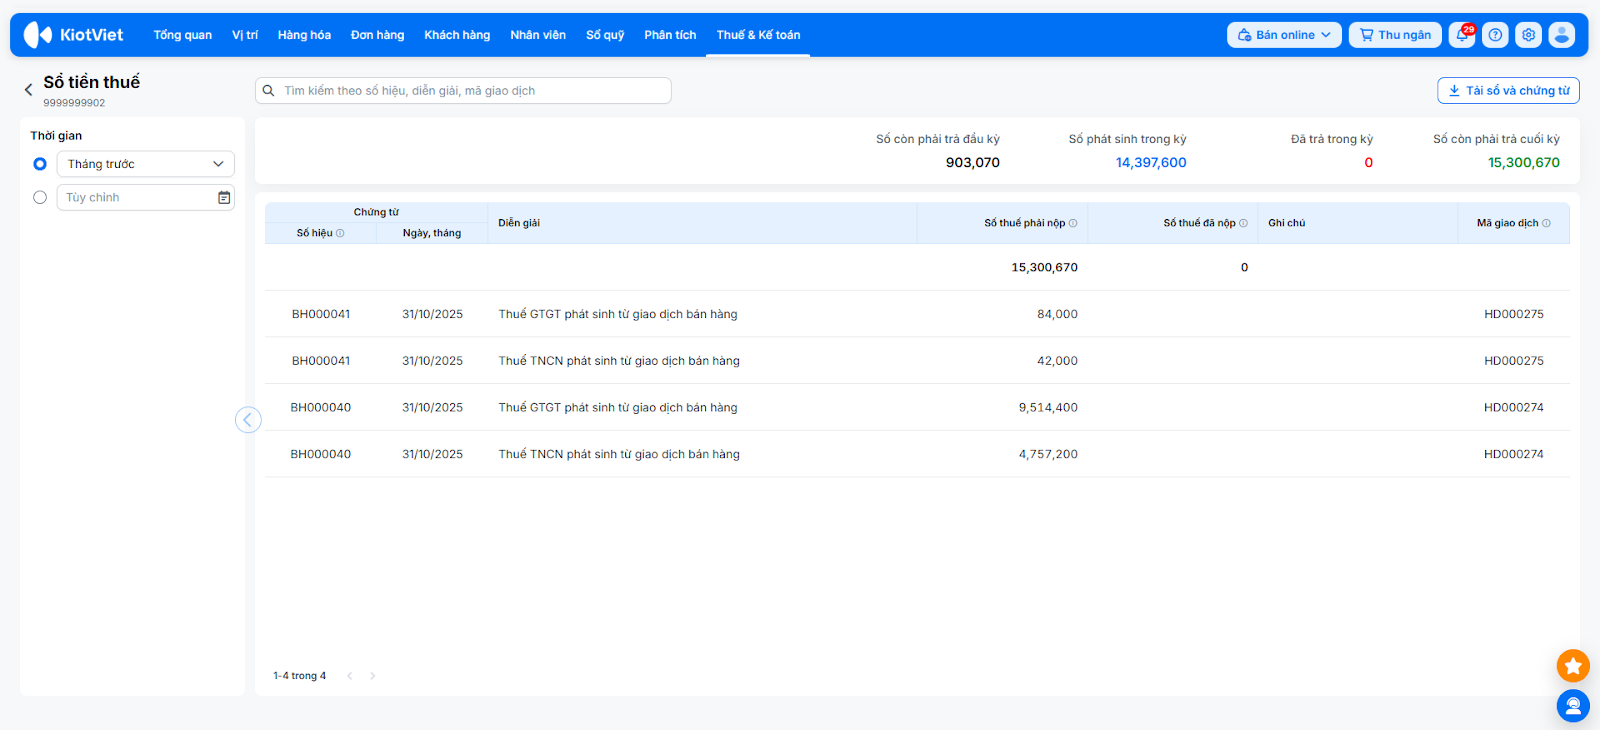
Task: Open the Bán online dropdown
Action: pyautogui.click(x=1283, y=35)
